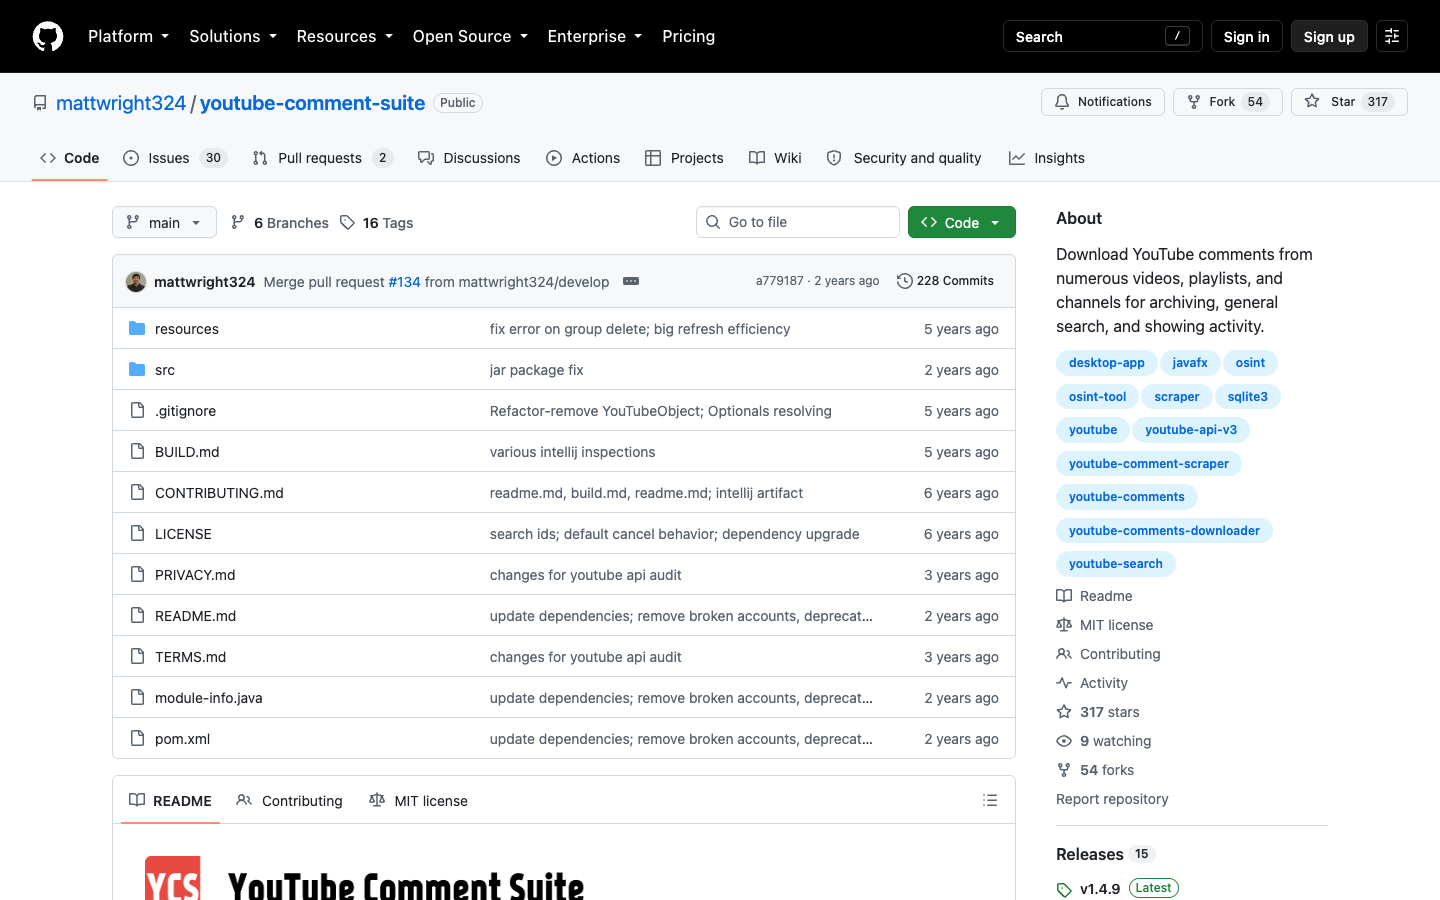This screenshot has width=1440, height=900.
Task: Open the 54 forks link
Action: 1095,770
